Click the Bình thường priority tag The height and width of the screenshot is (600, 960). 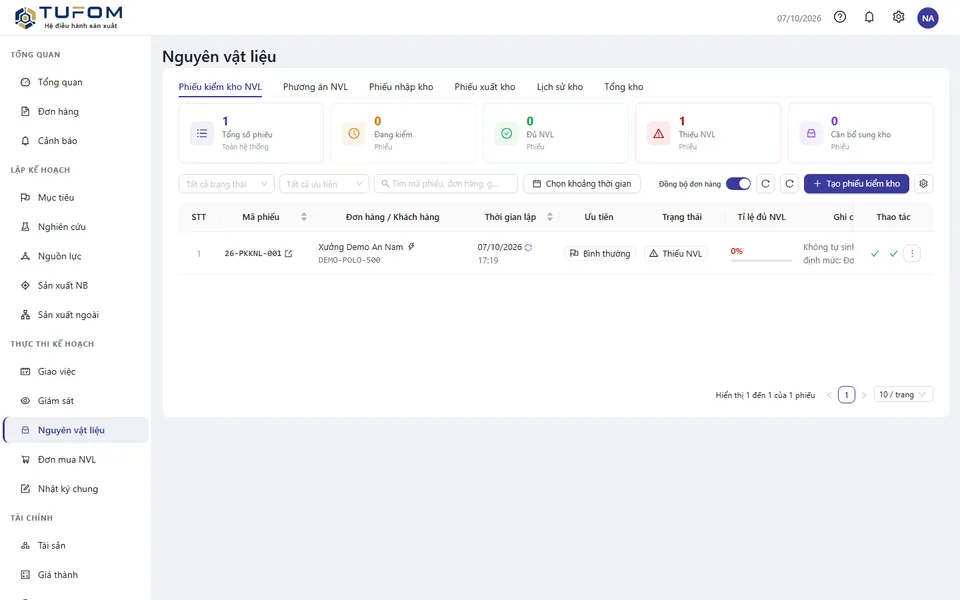600,253
